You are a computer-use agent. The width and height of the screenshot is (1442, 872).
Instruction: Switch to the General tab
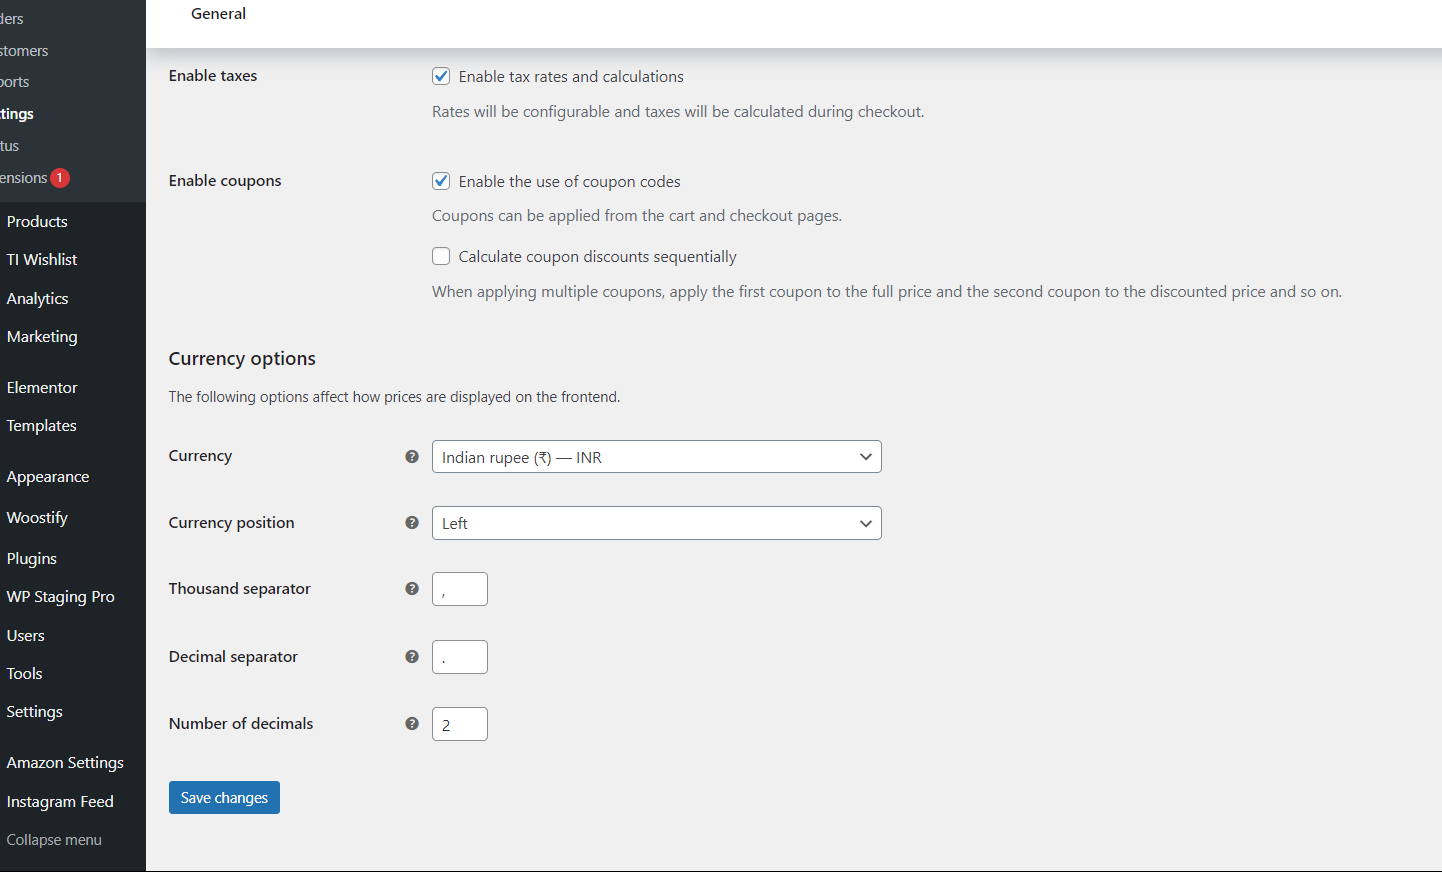(x=218, y=14)
